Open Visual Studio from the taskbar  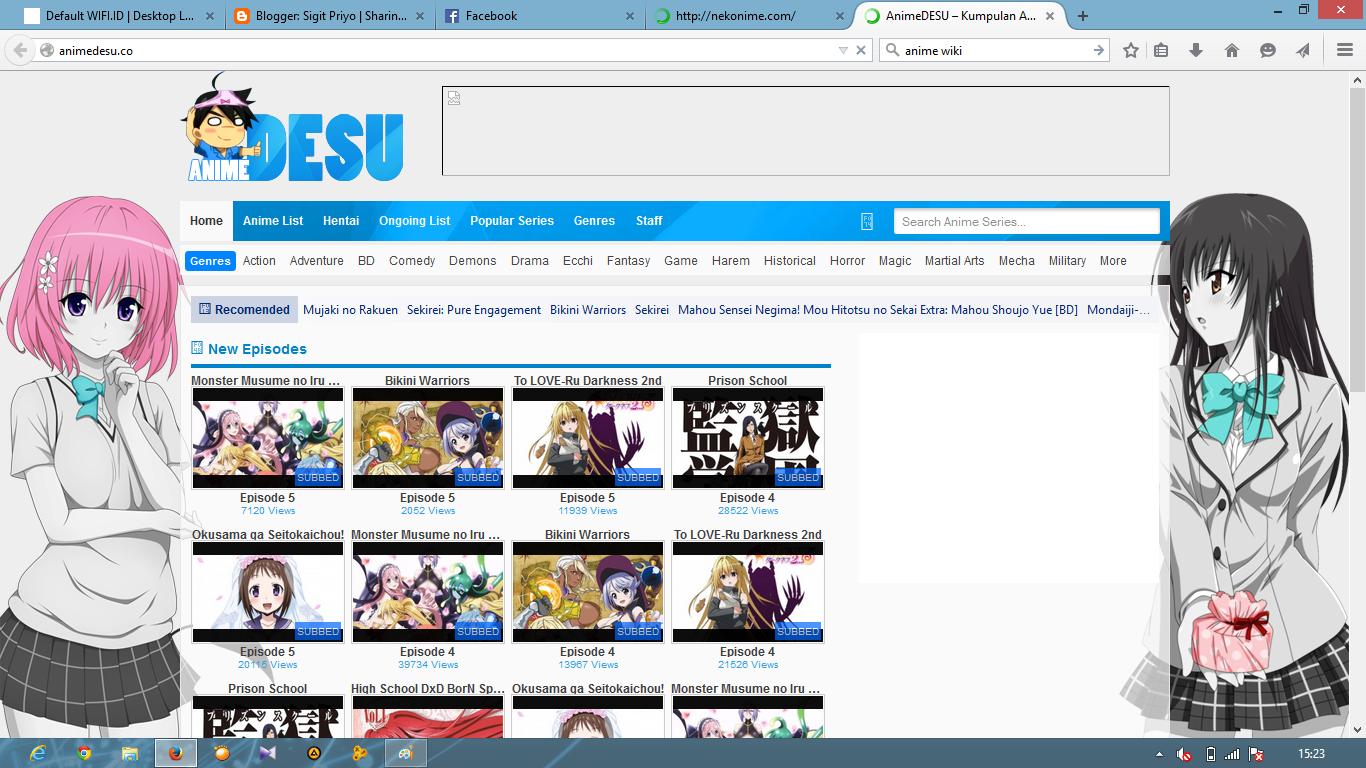[267, 753]
